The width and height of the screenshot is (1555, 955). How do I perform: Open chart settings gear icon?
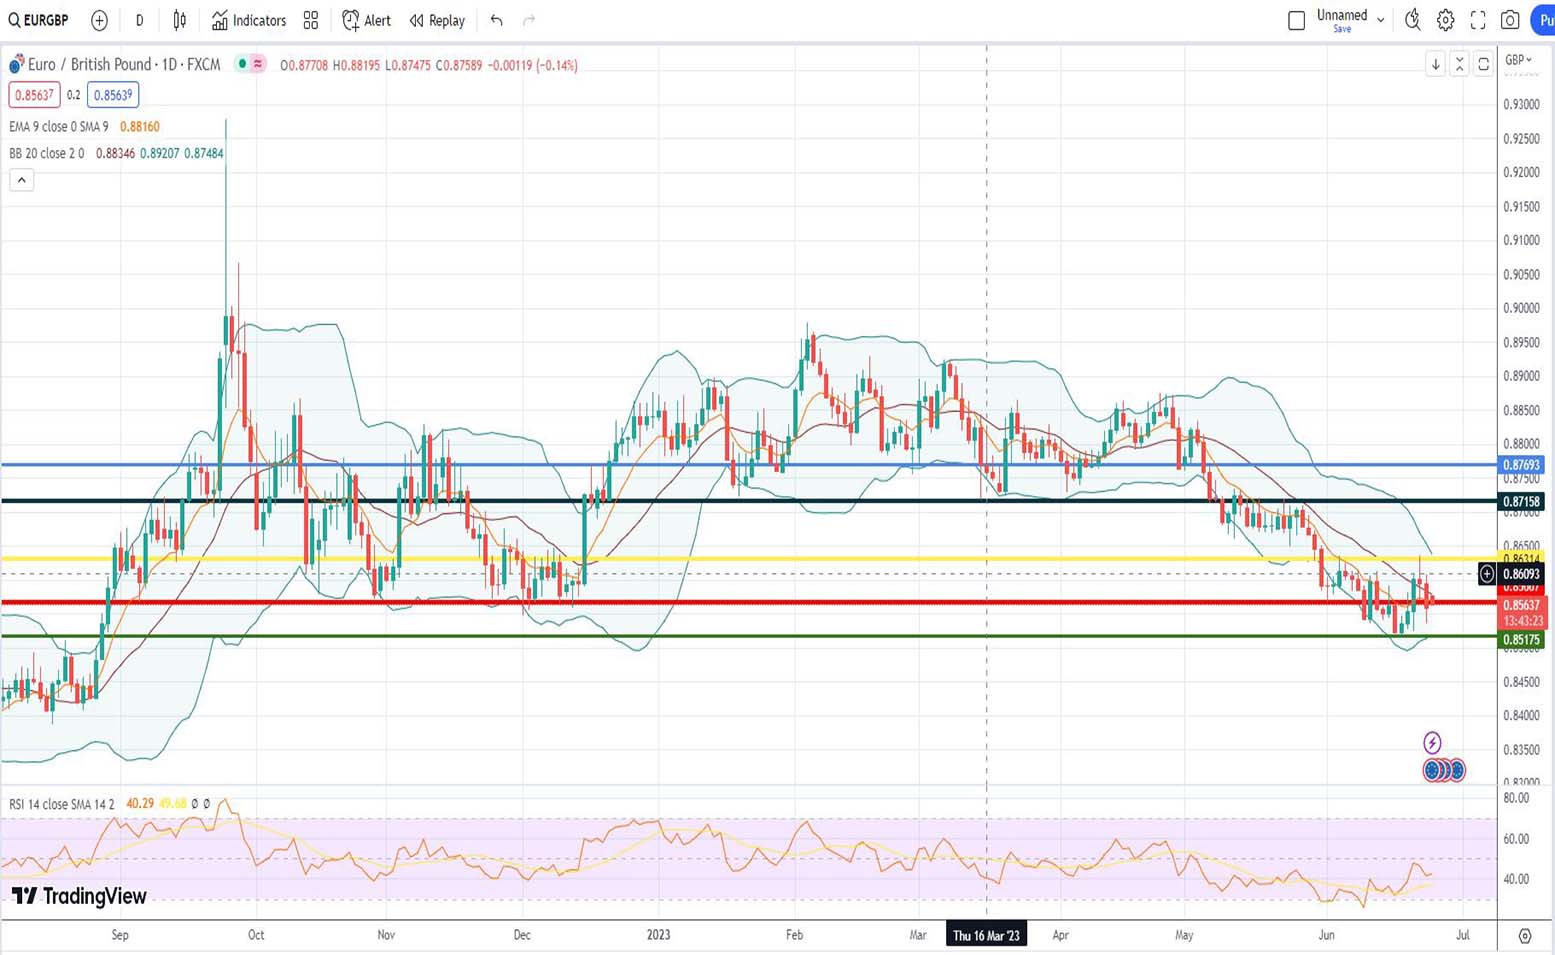[x=1445, y=20]
